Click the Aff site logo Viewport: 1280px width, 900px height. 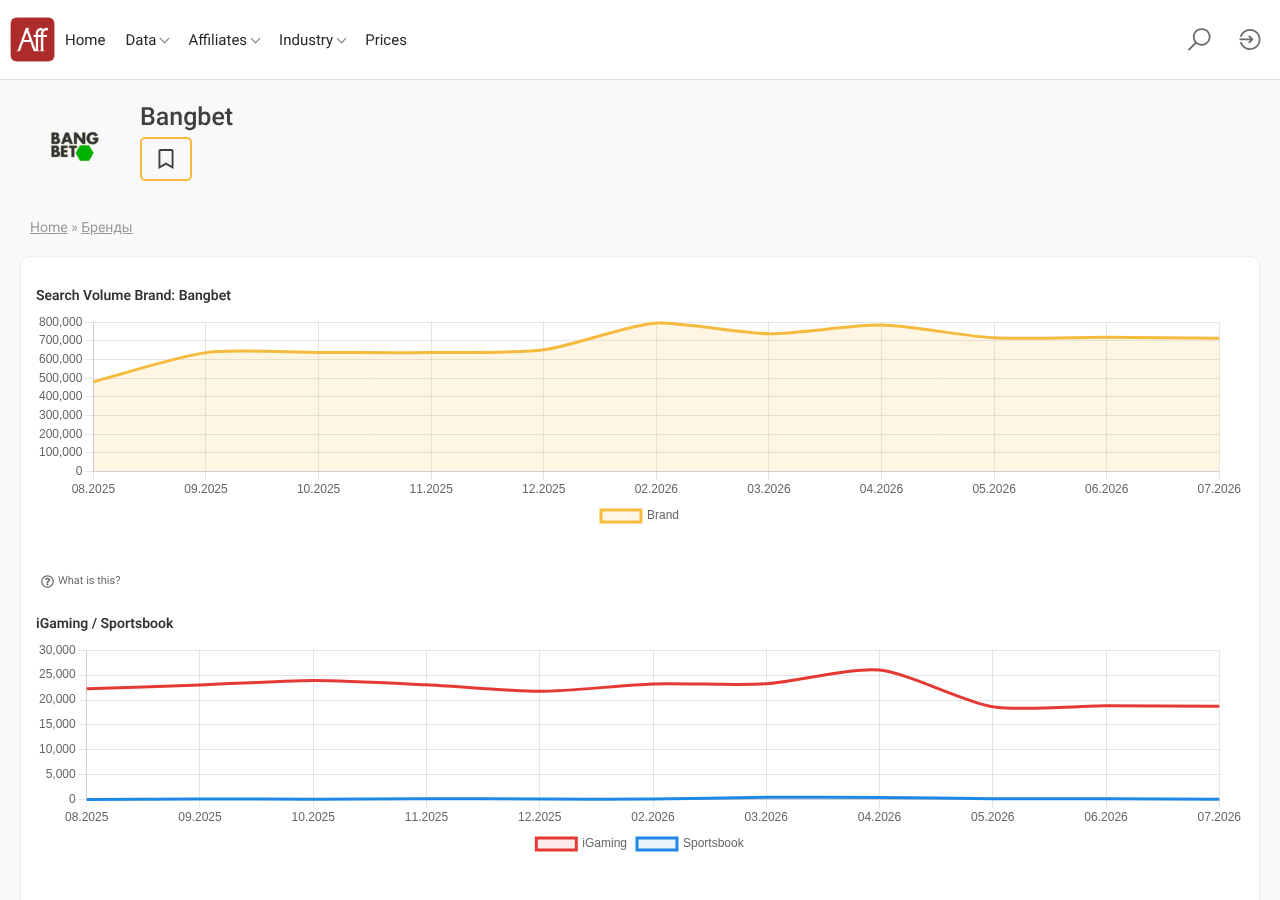[x=32, y=39]
